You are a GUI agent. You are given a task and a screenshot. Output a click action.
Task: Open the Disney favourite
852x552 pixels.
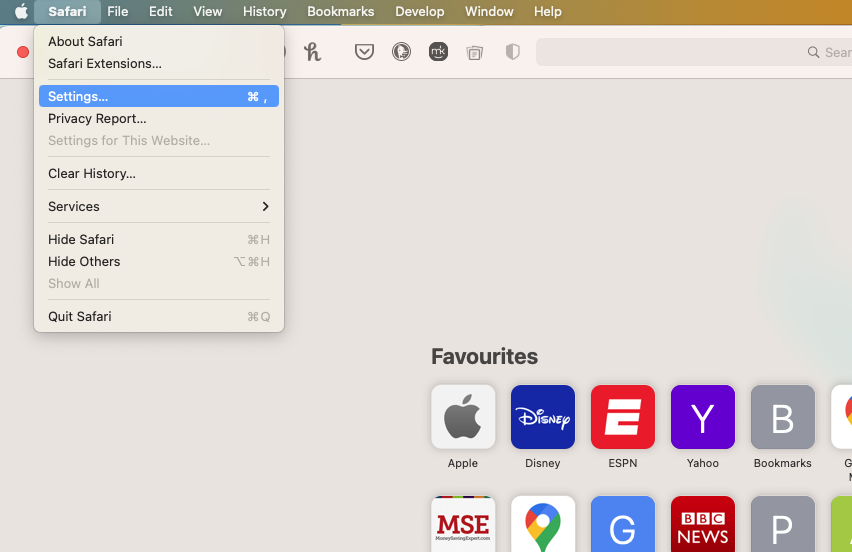point(543,417)
